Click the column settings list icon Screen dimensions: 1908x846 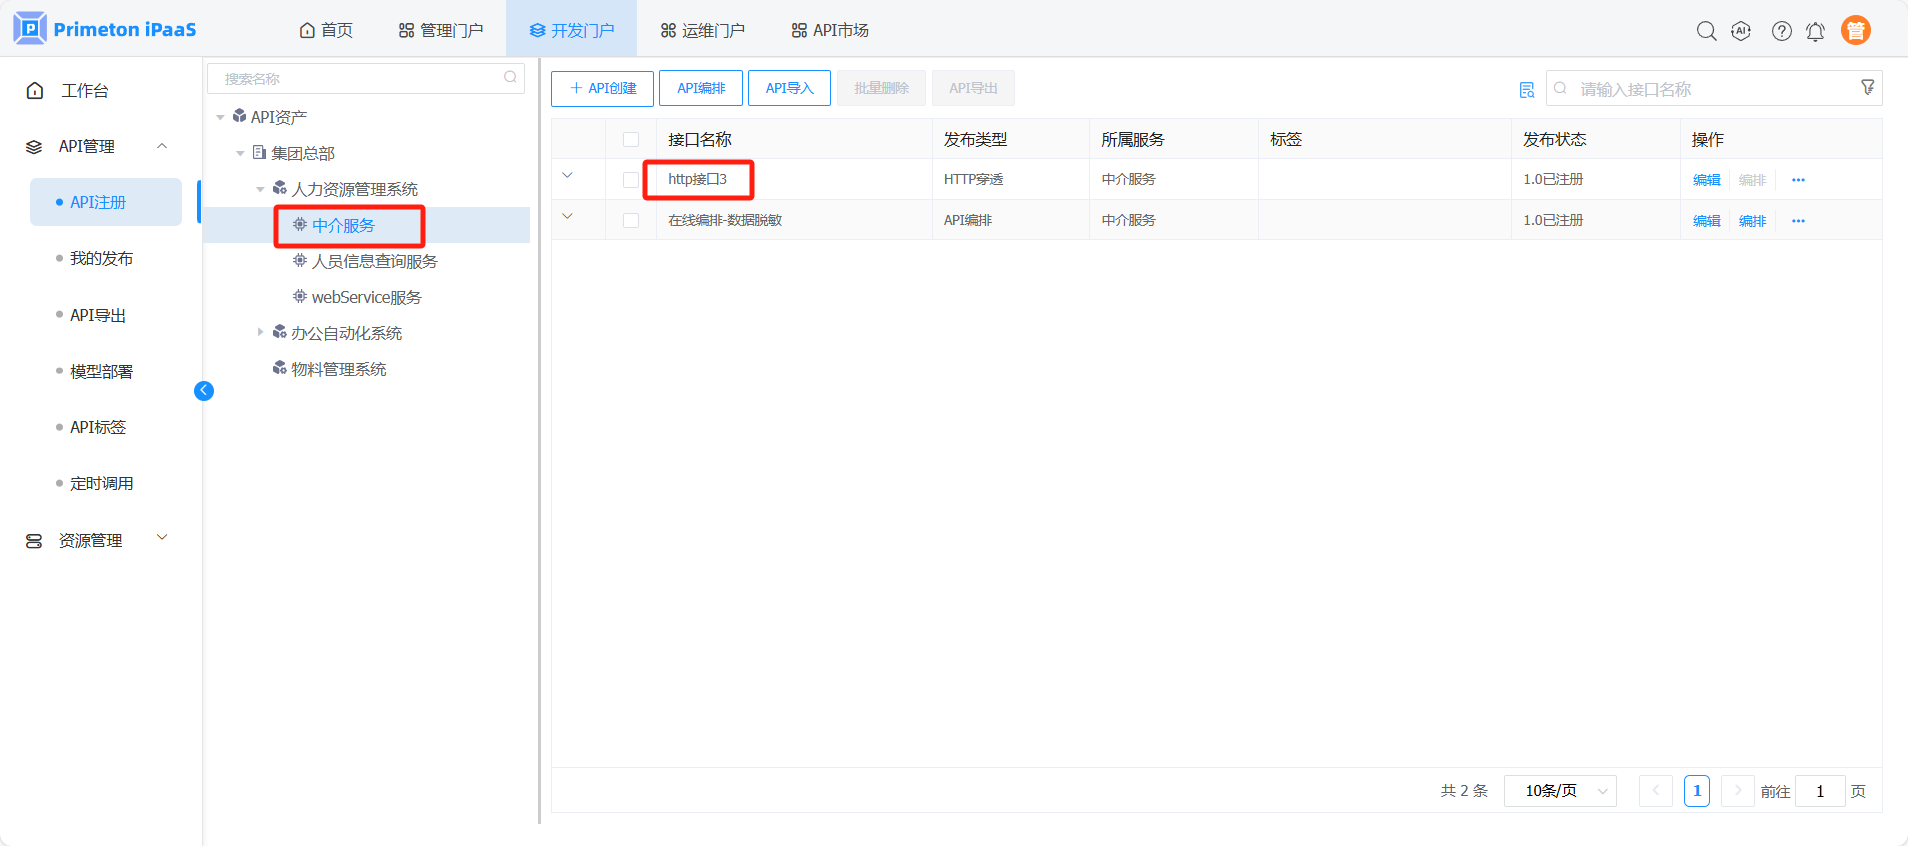[x=1527, y=90]
